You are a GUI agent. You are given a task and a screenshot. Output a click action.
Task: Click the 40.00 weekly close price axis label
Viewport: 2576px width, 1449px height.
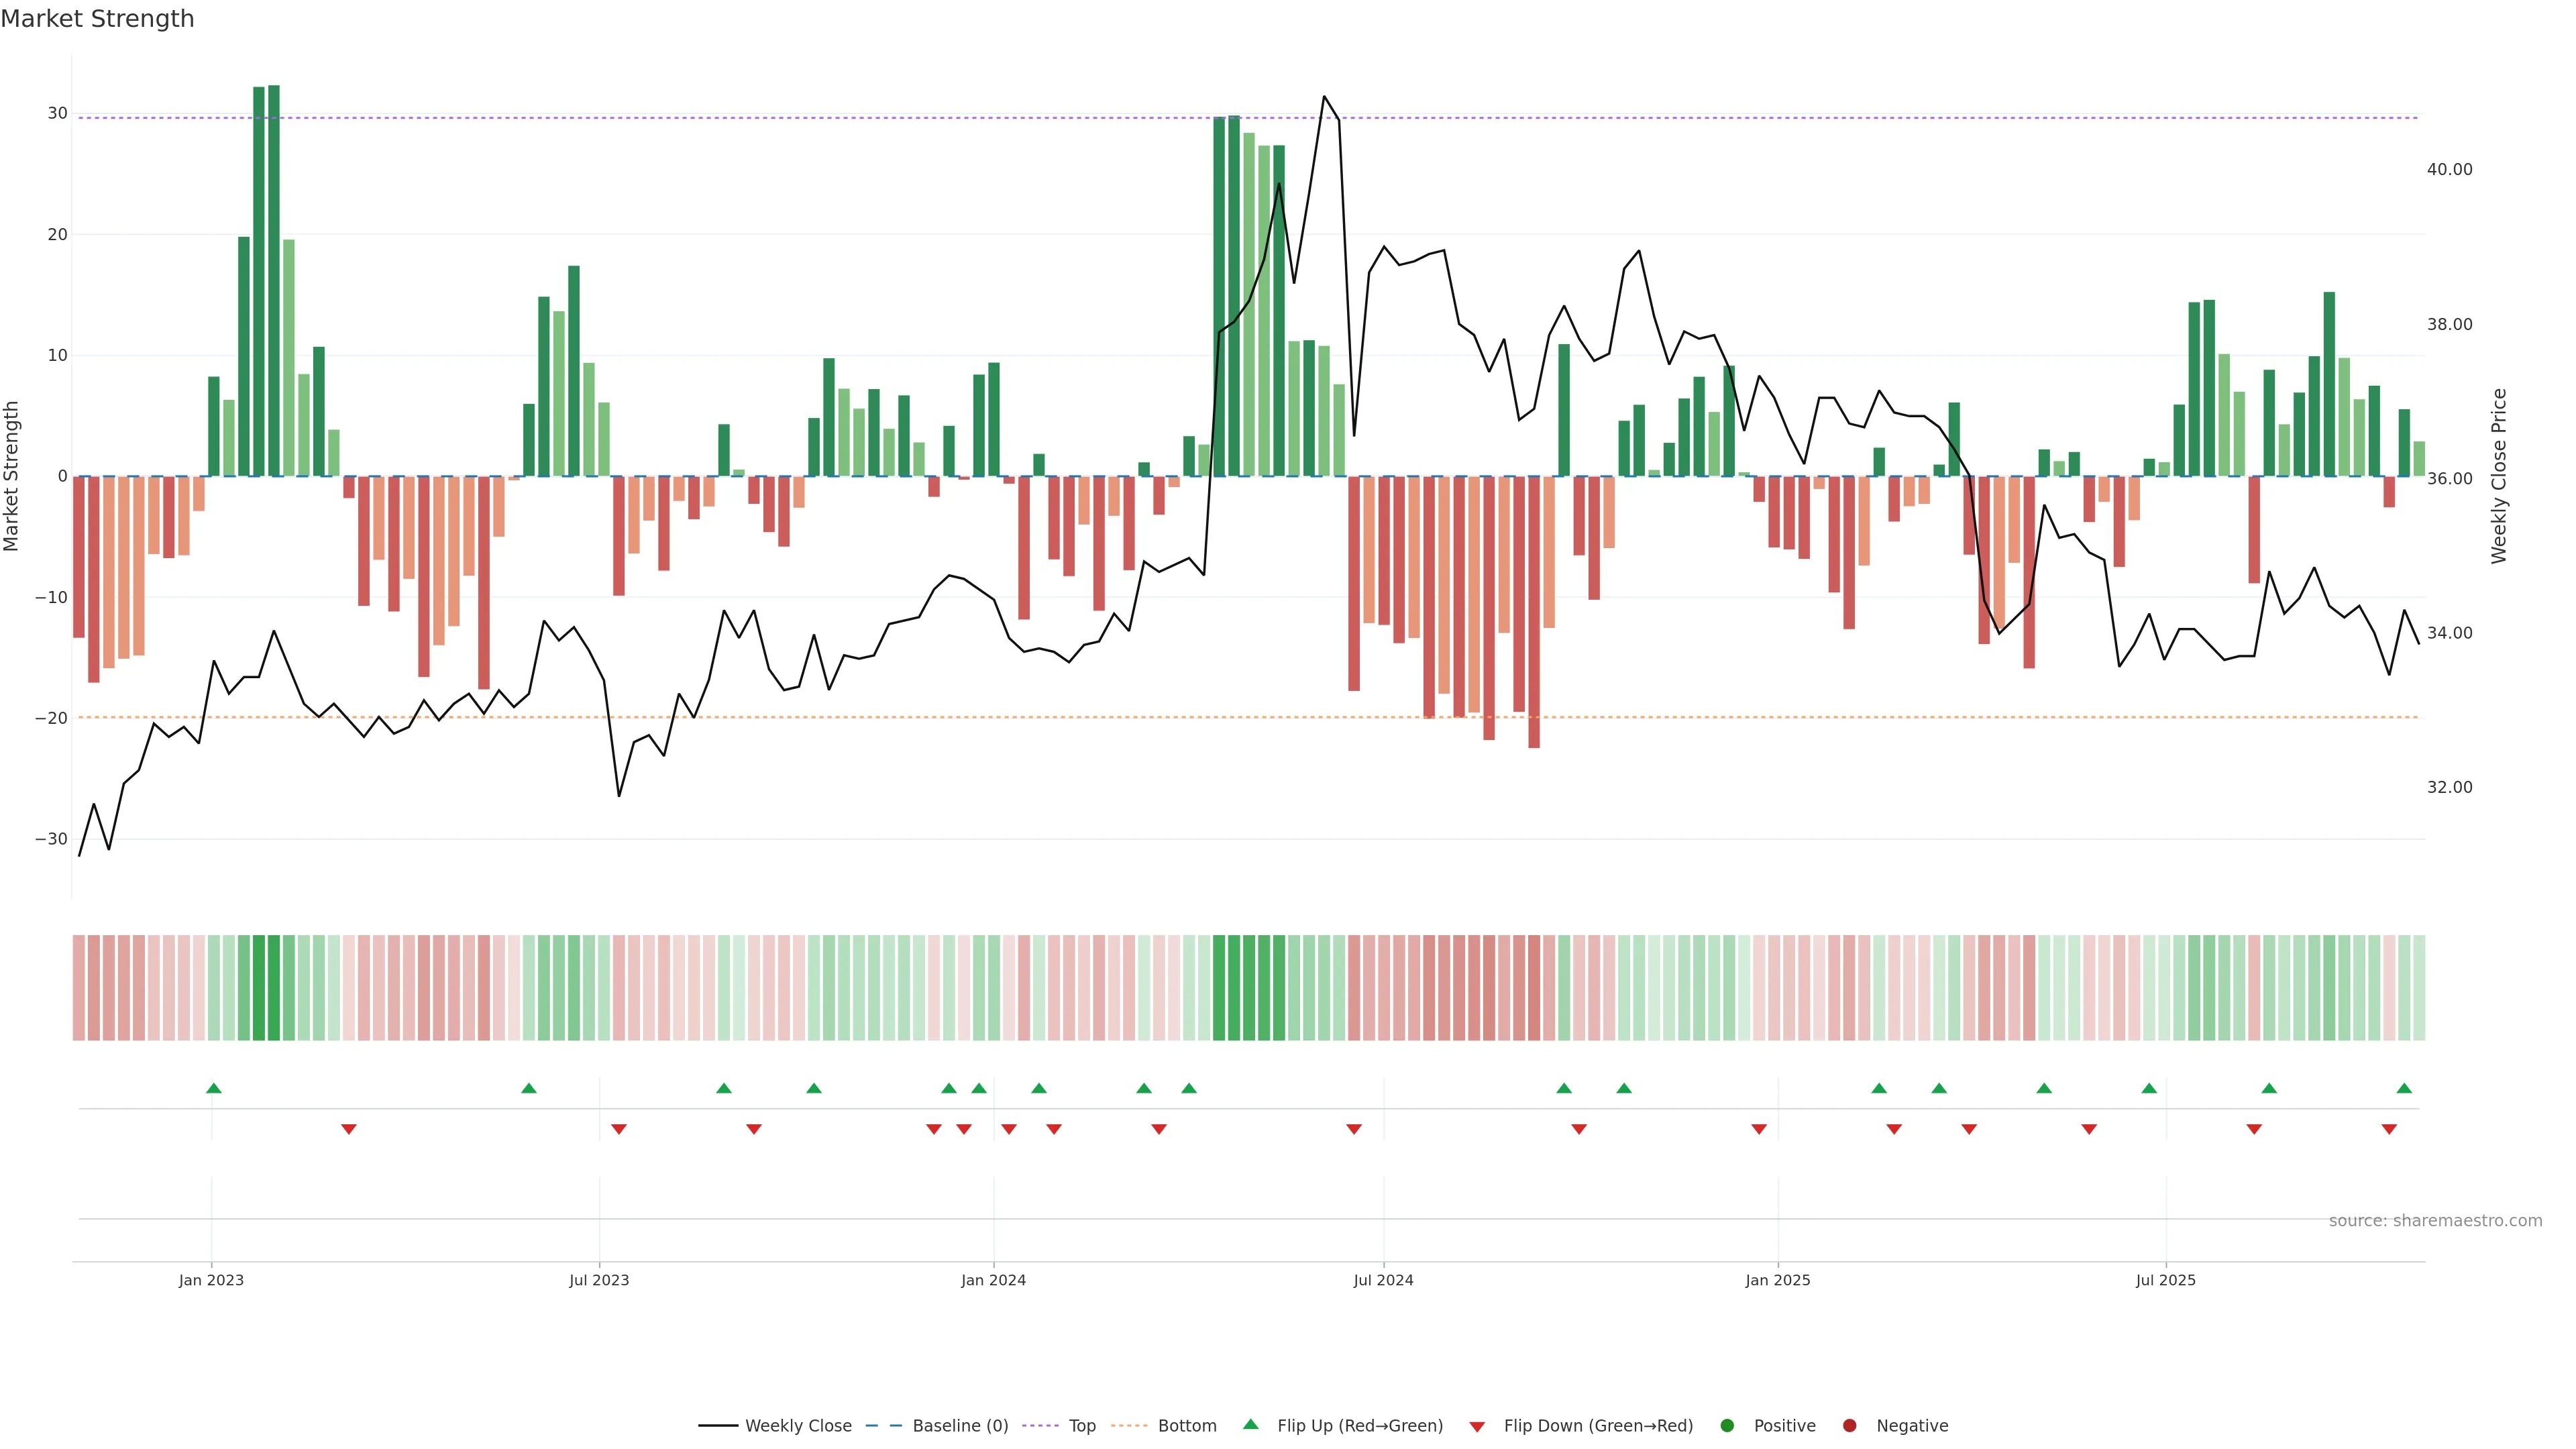click(x=2449, y=170)
